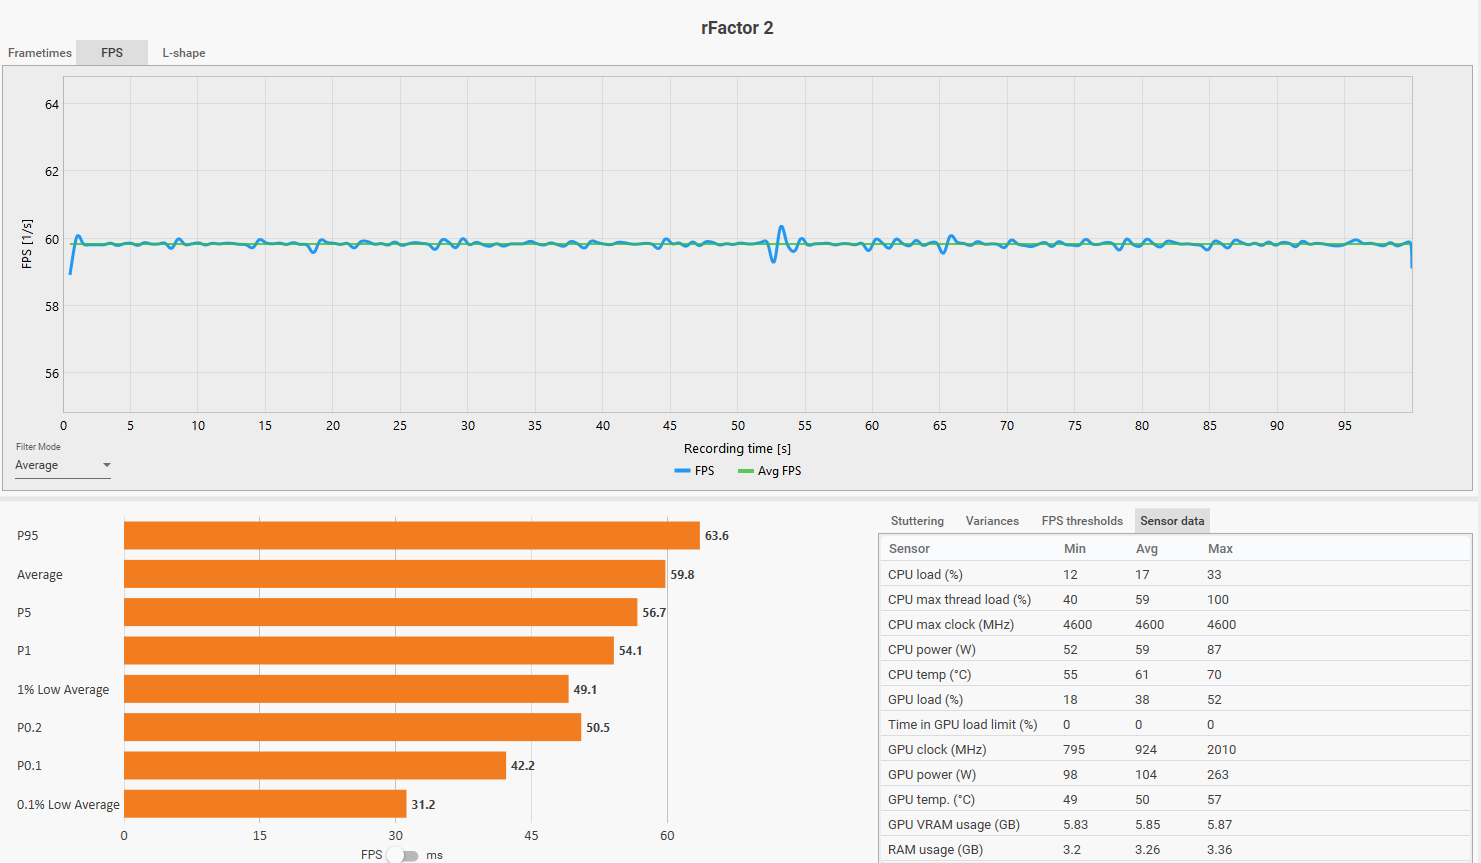Viewport: 1481px width, 863px height.
Task: Select the CPU max thread load row
Action: 1175,599
